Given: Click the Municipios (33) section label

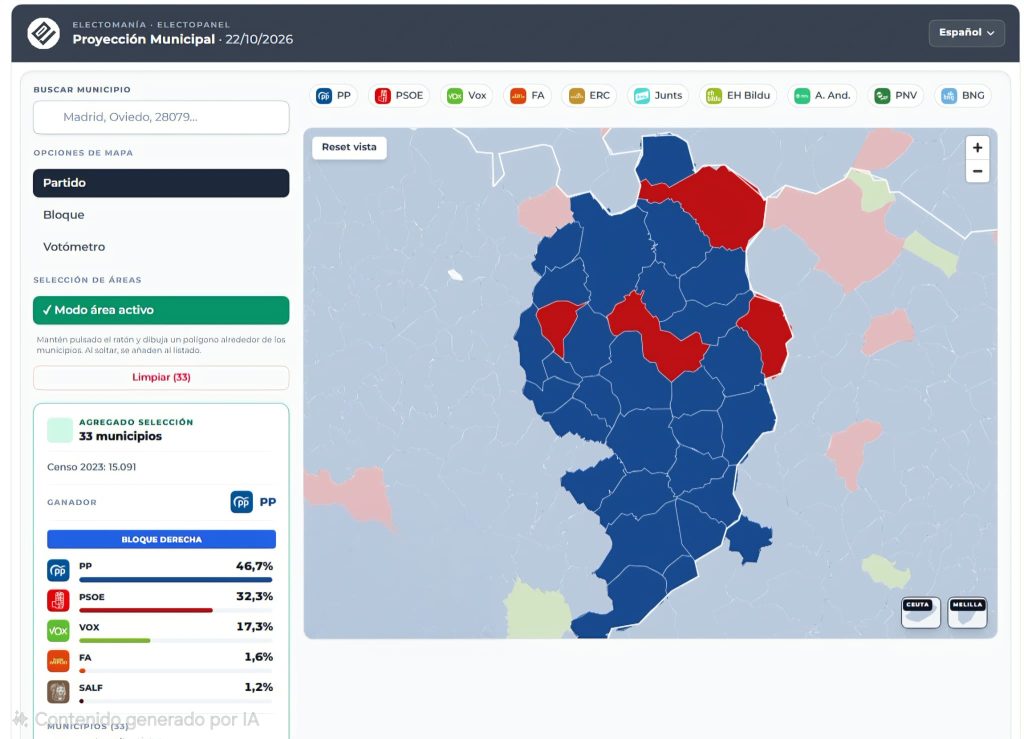Looking at the screenshot, I should coord(88,726).
